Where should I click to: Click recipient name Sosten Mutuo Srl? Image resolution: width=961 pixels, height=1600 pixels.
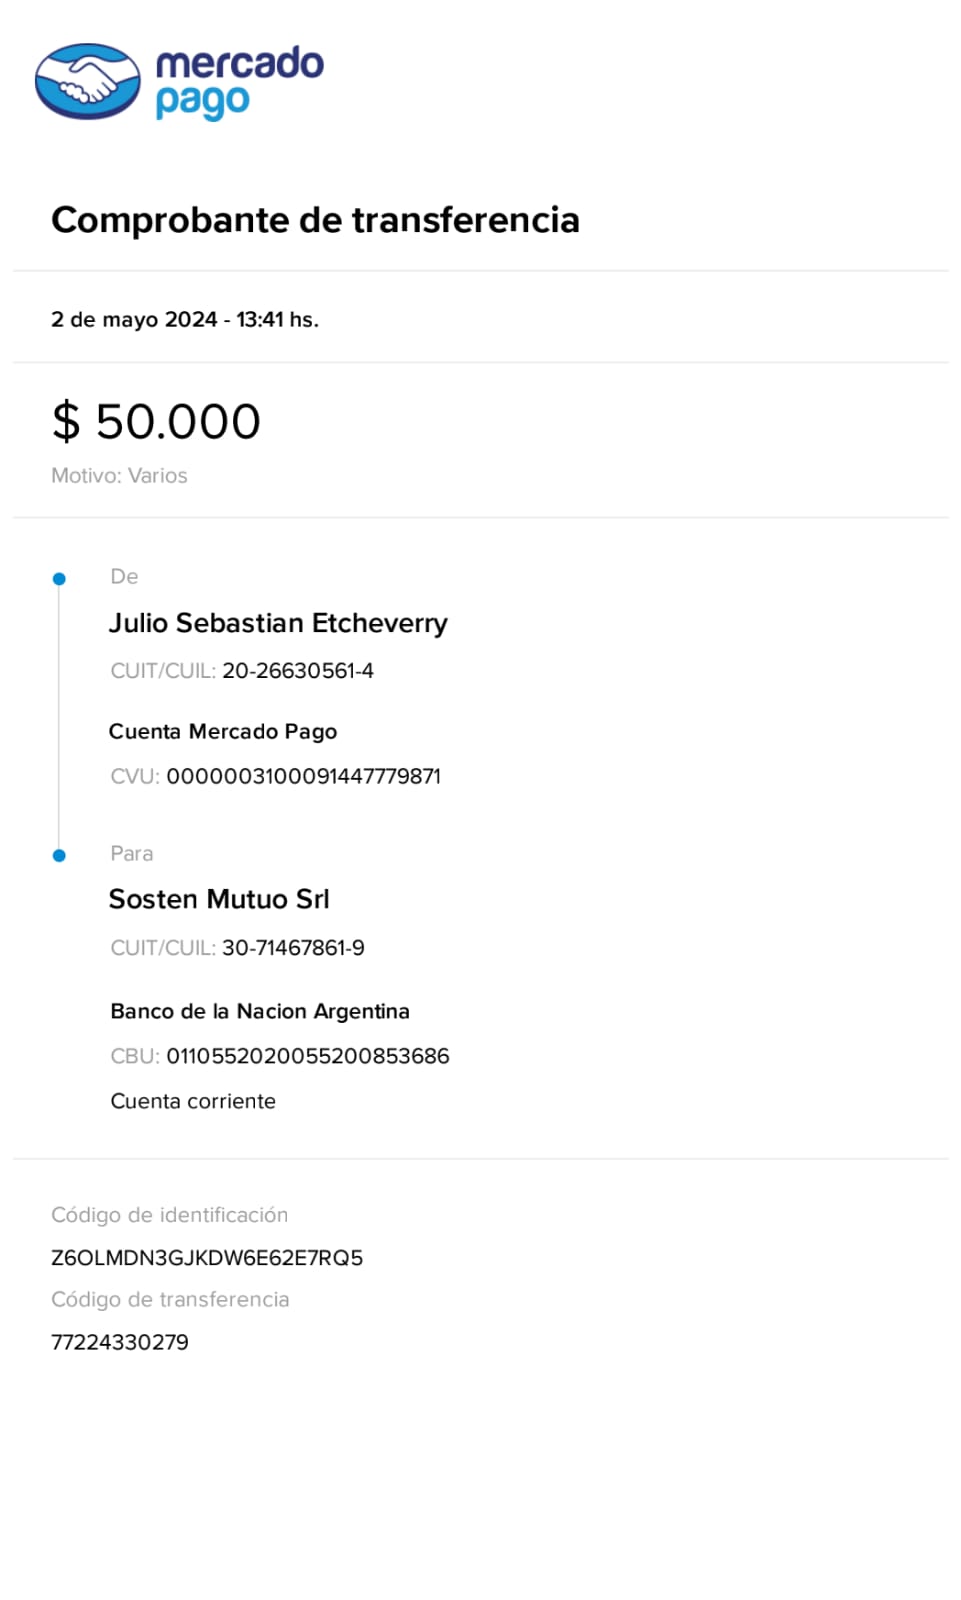219,900
